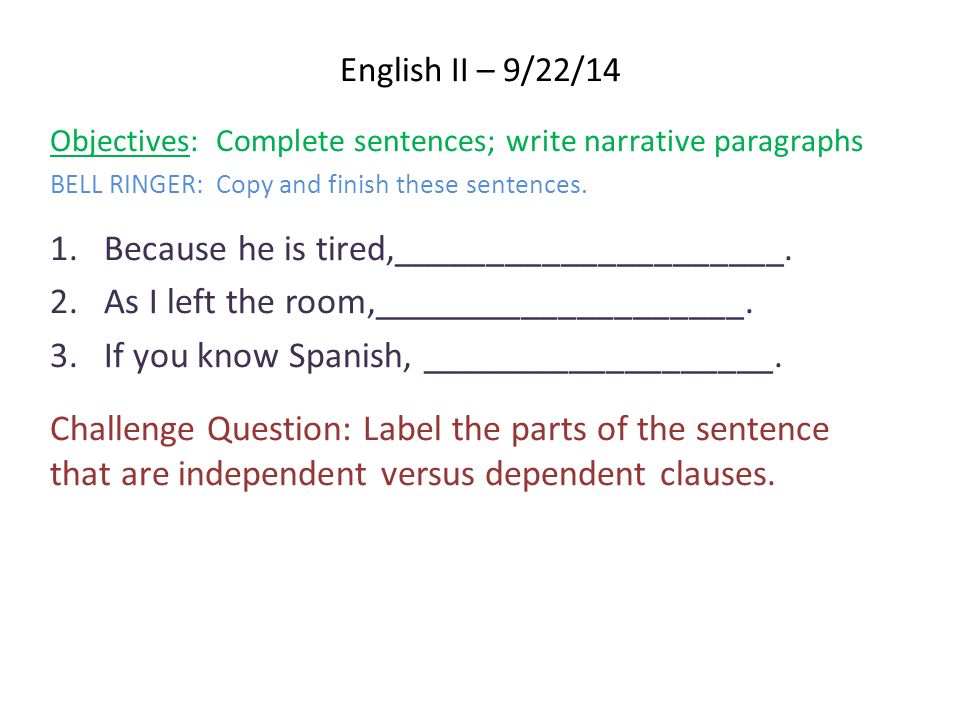Click the underlined Objectives heading
The image size is (960, 720).
tap(120, 142)
